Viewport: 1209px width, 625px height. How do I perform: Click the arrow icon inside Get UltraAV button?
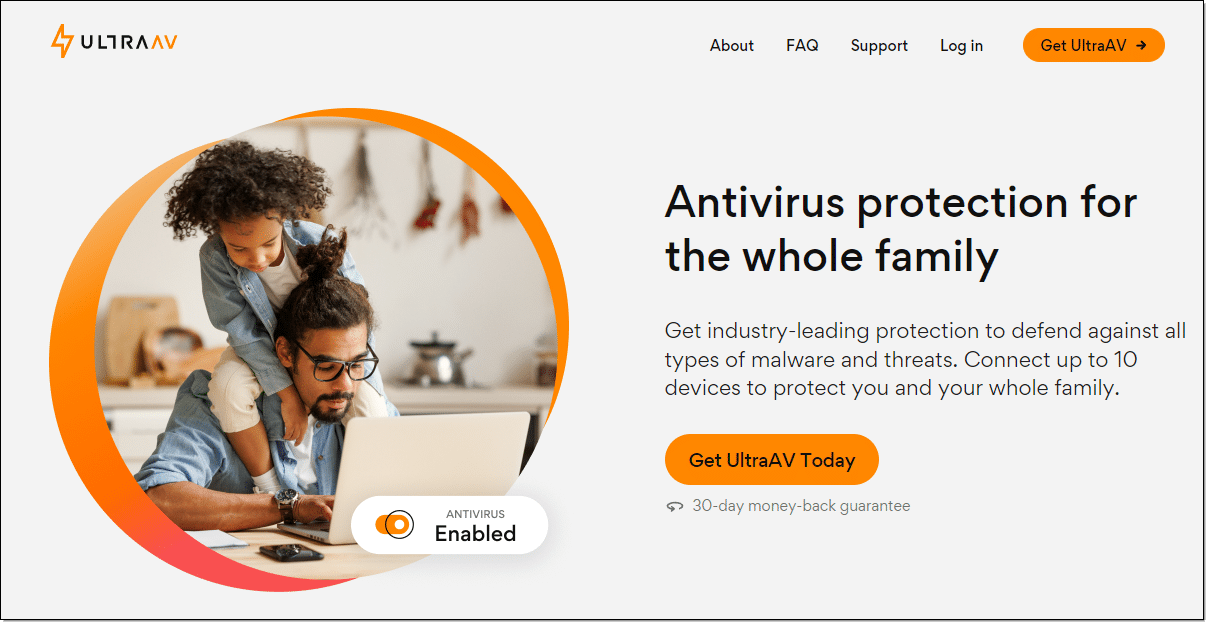tap(1141, 45)
